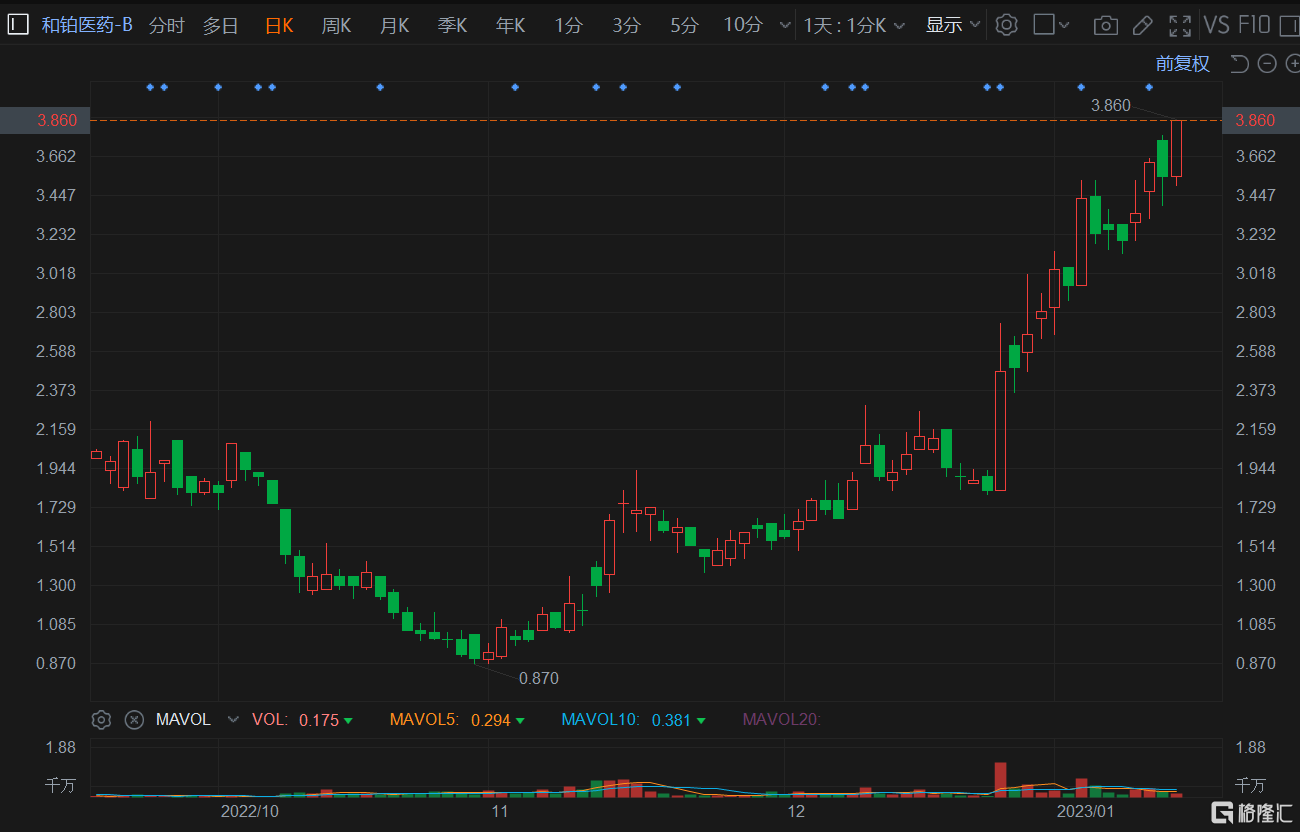Select the 日K daily candlestick tab

(x=279, y=25)
